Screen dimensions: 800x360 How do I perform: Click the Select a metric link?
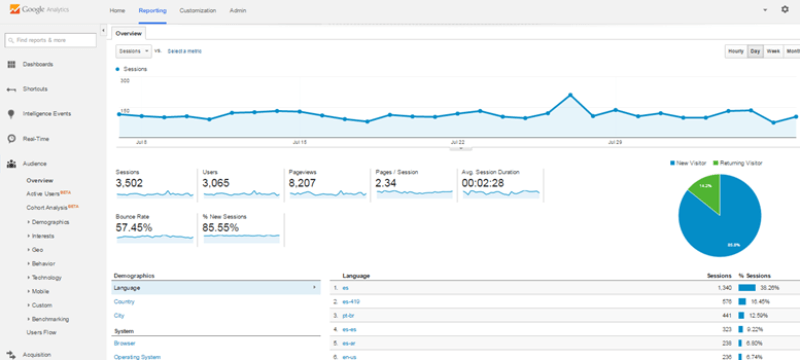[x=185, y=52]
